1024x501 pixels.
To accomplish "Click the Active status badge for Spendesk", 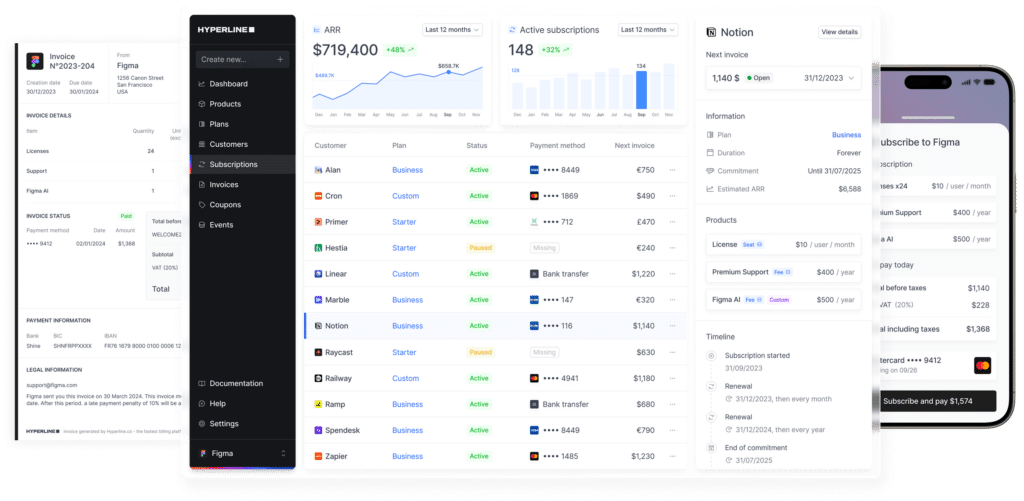I will pyautogui.click(x=479, y=430).
